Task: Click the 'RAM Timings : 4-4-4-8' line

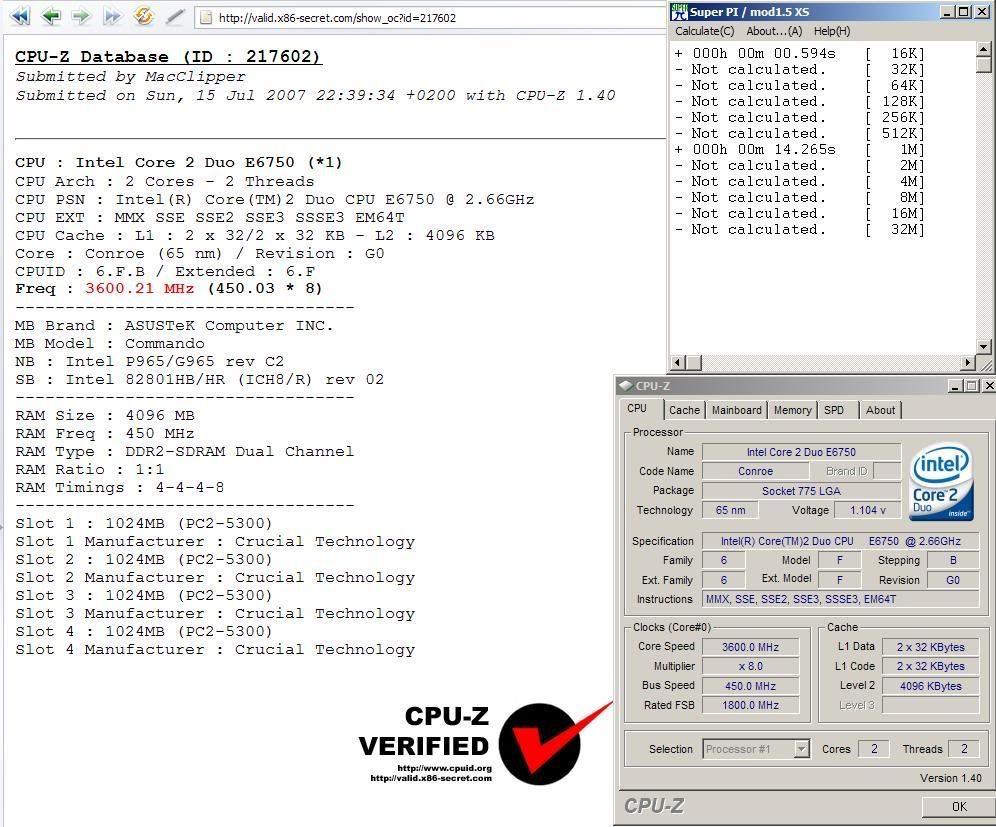Action: [119, 488]
